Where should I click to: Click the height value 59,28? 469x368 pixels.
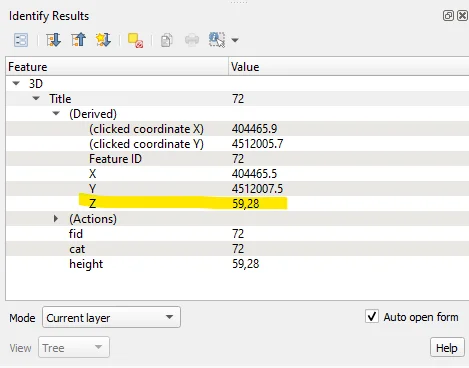tap(246, 264)
